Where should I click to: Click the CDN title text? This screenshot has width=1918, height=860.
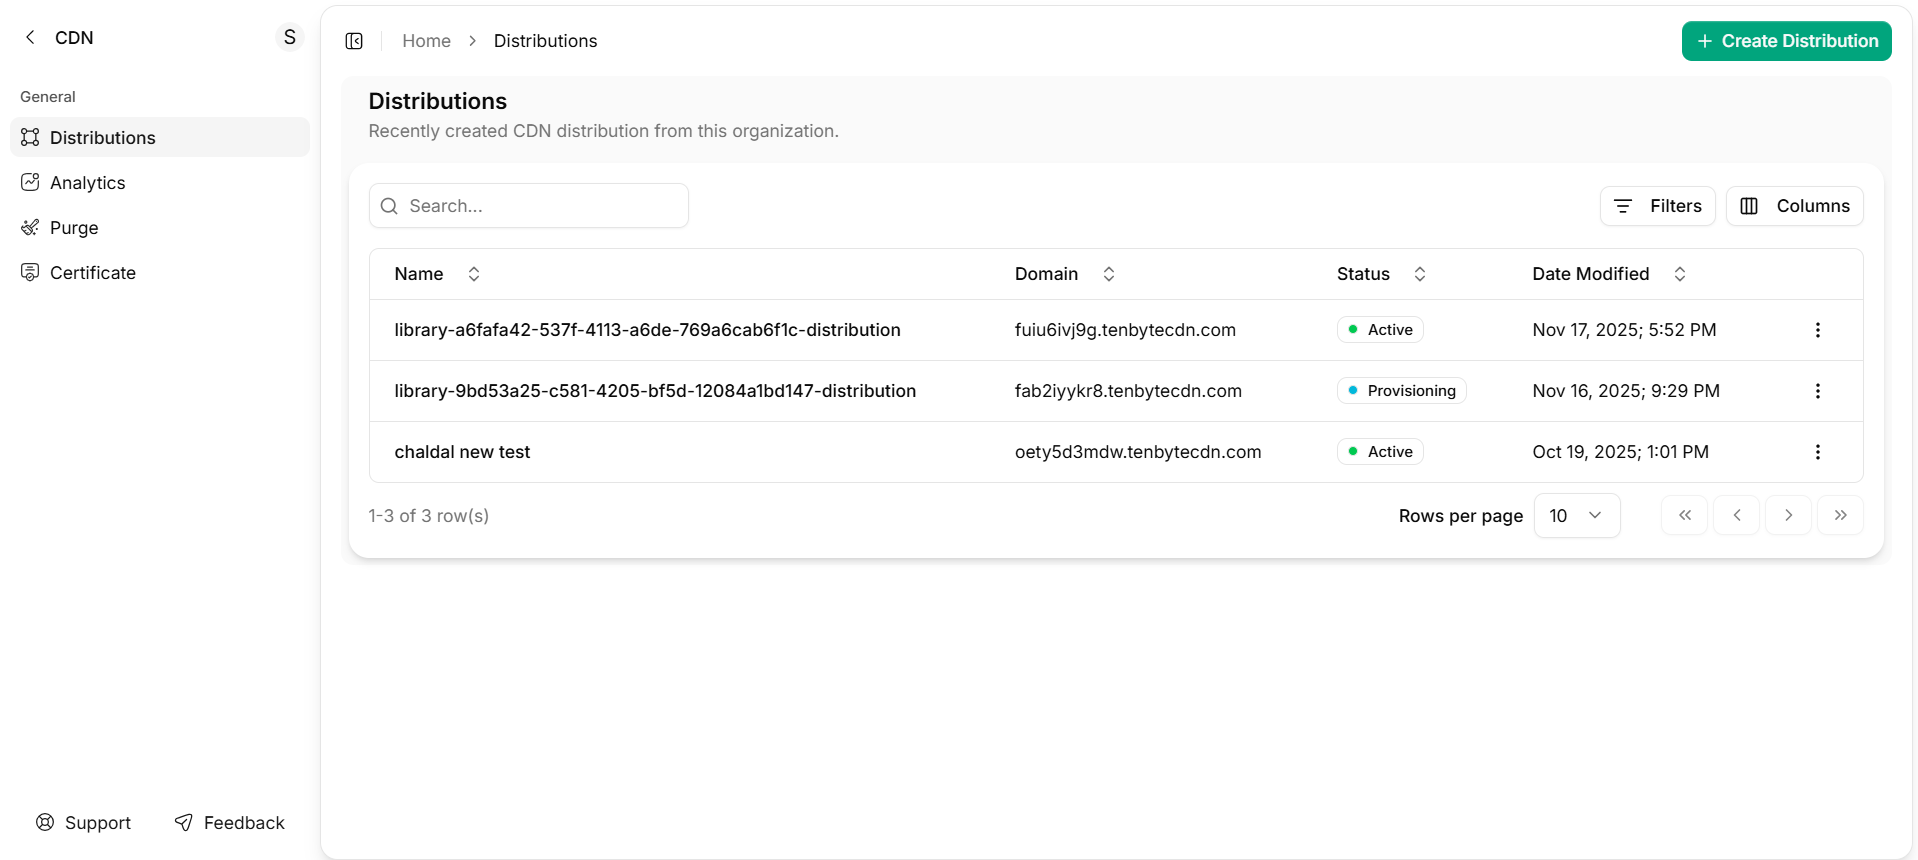(x=74, y=37)
